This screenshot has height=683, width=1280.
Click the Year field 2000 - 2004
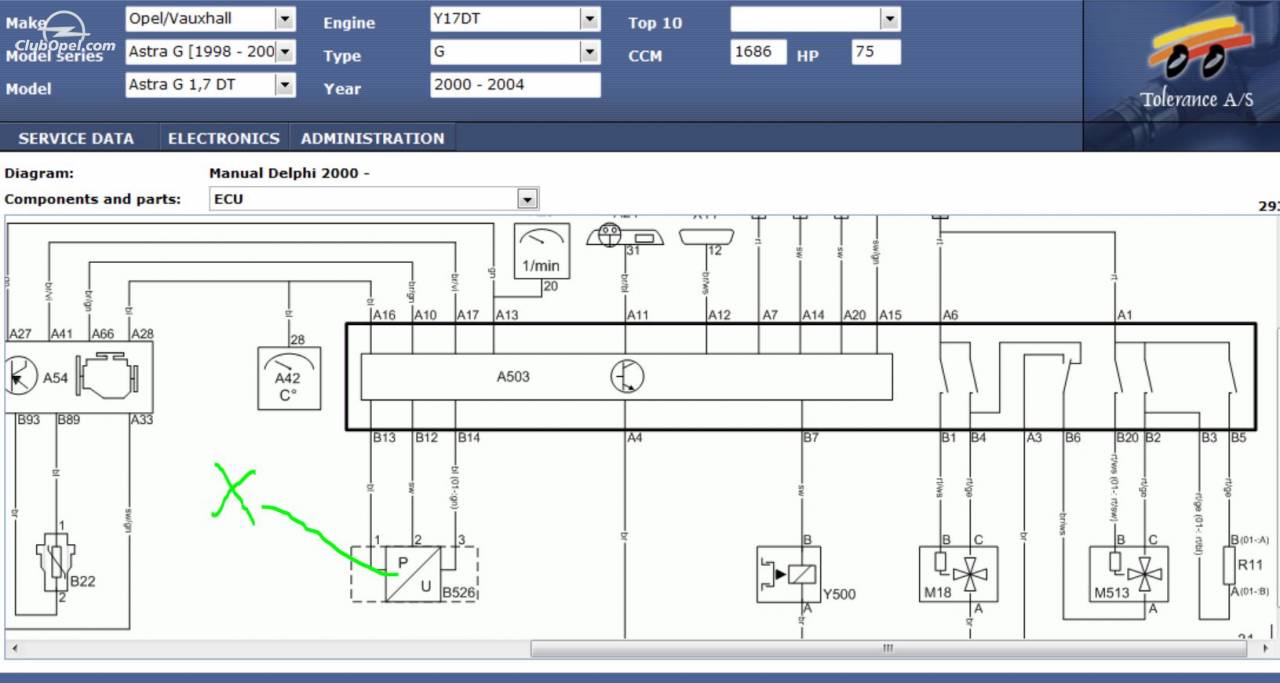coord(515,85)
